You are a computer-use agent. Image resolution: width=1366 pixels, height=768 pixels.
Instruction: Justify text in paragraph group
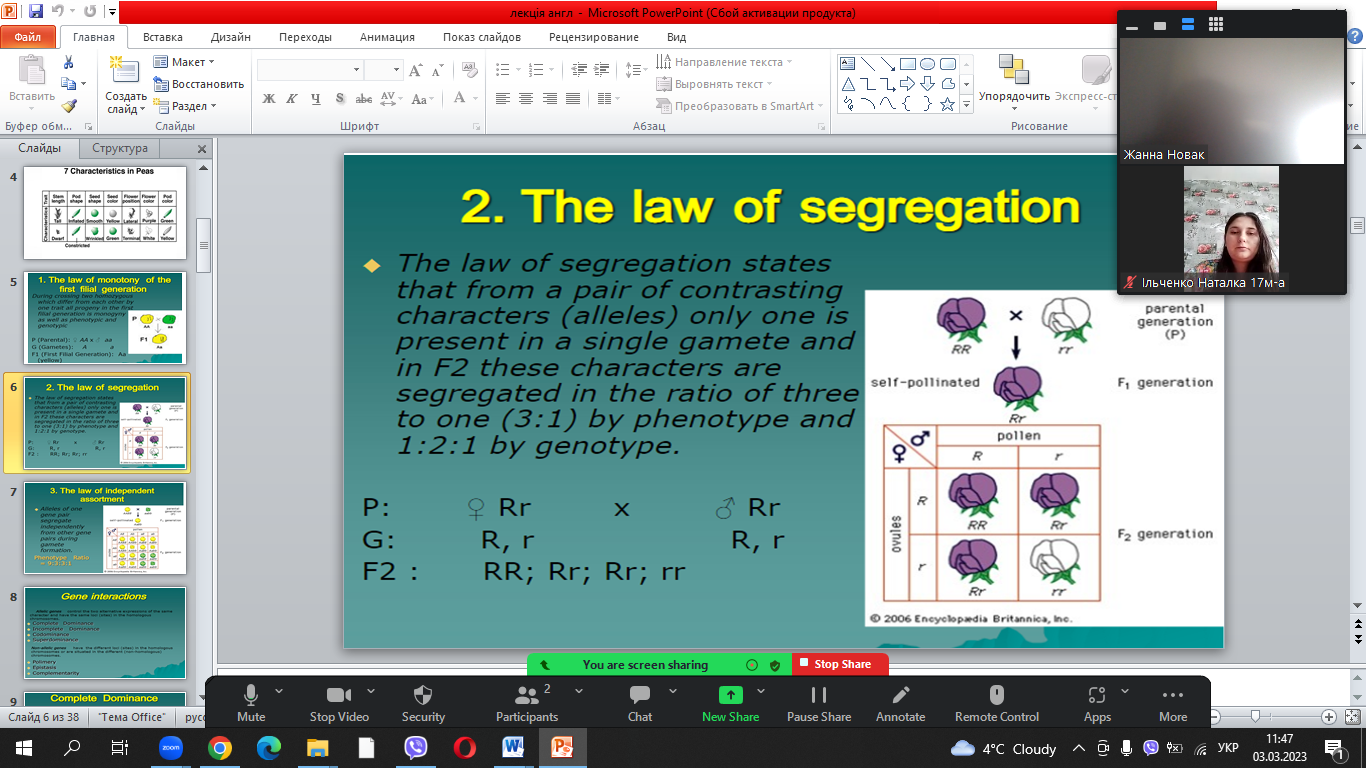tap(573, 98)
